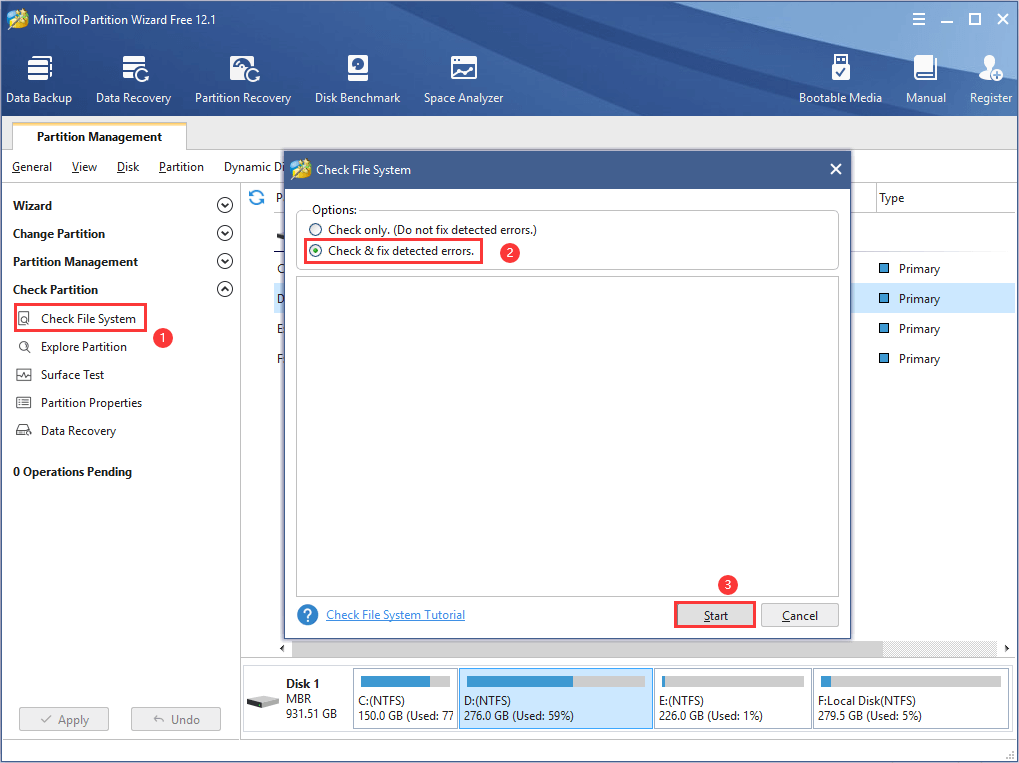Close the Check File System dialog
The height and width of the screenshot is (763, 1019).
click(x=836, y=169)
